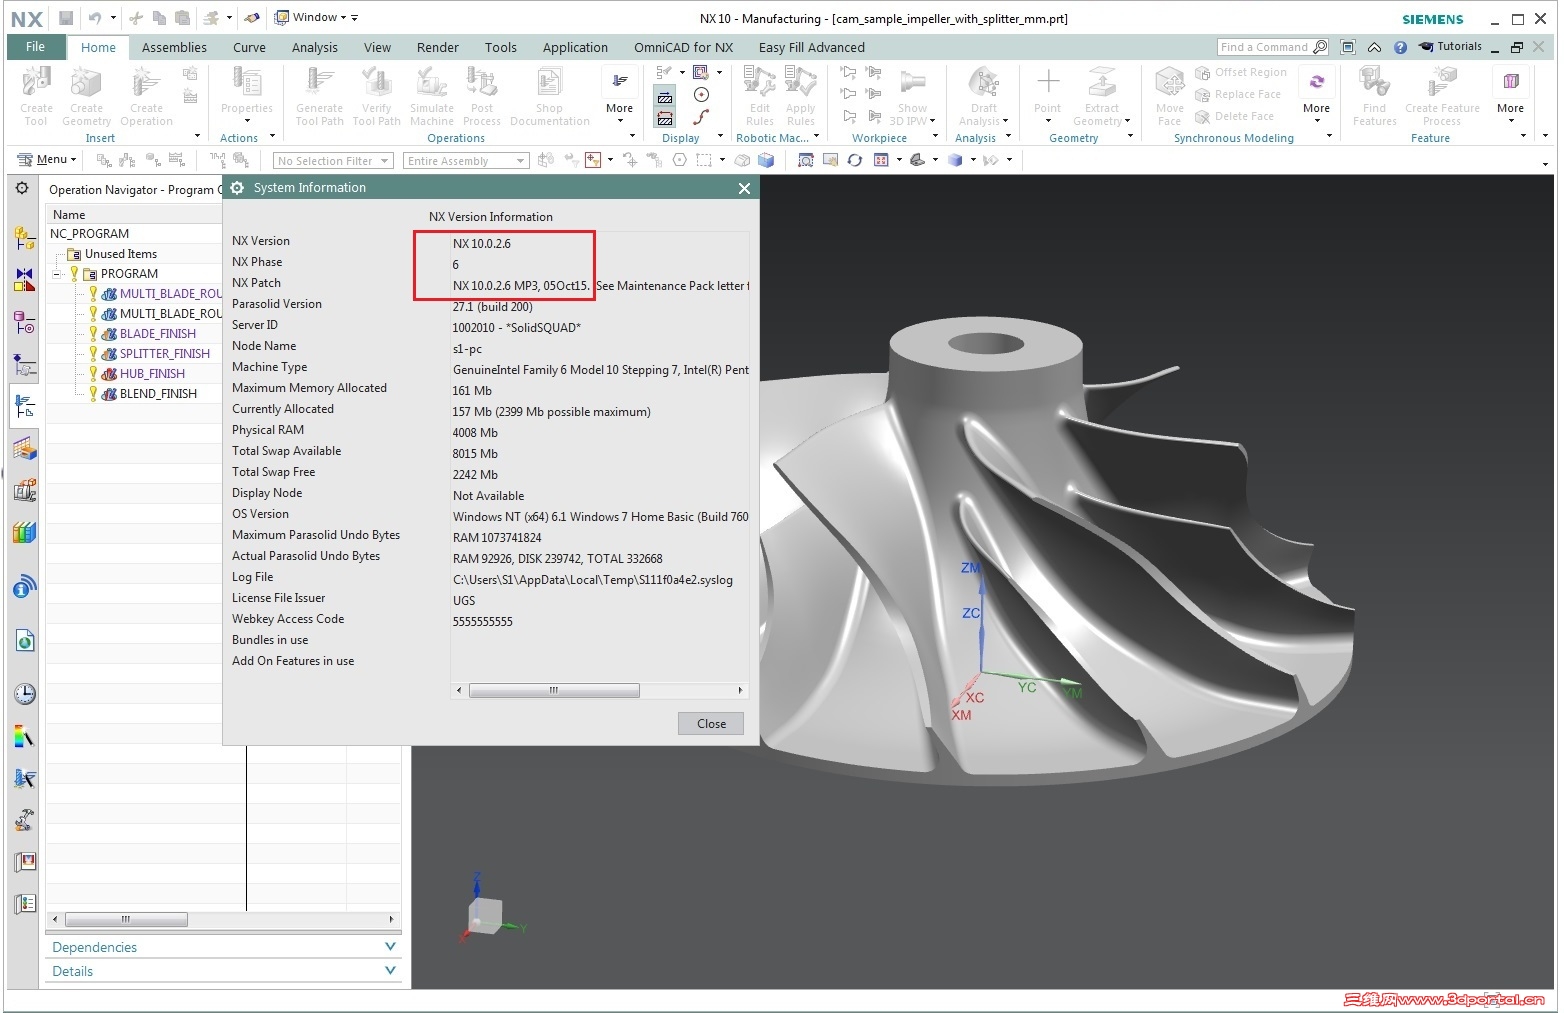Click the Save icon in the quick access toolbar
This screenshot has width=1564, height=1013.
(x=66, y=18)
